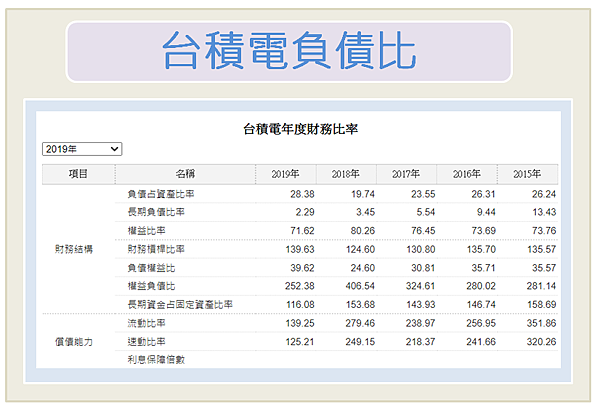
Task: Select the 2015年 column header
Action: tap(527, 174)
